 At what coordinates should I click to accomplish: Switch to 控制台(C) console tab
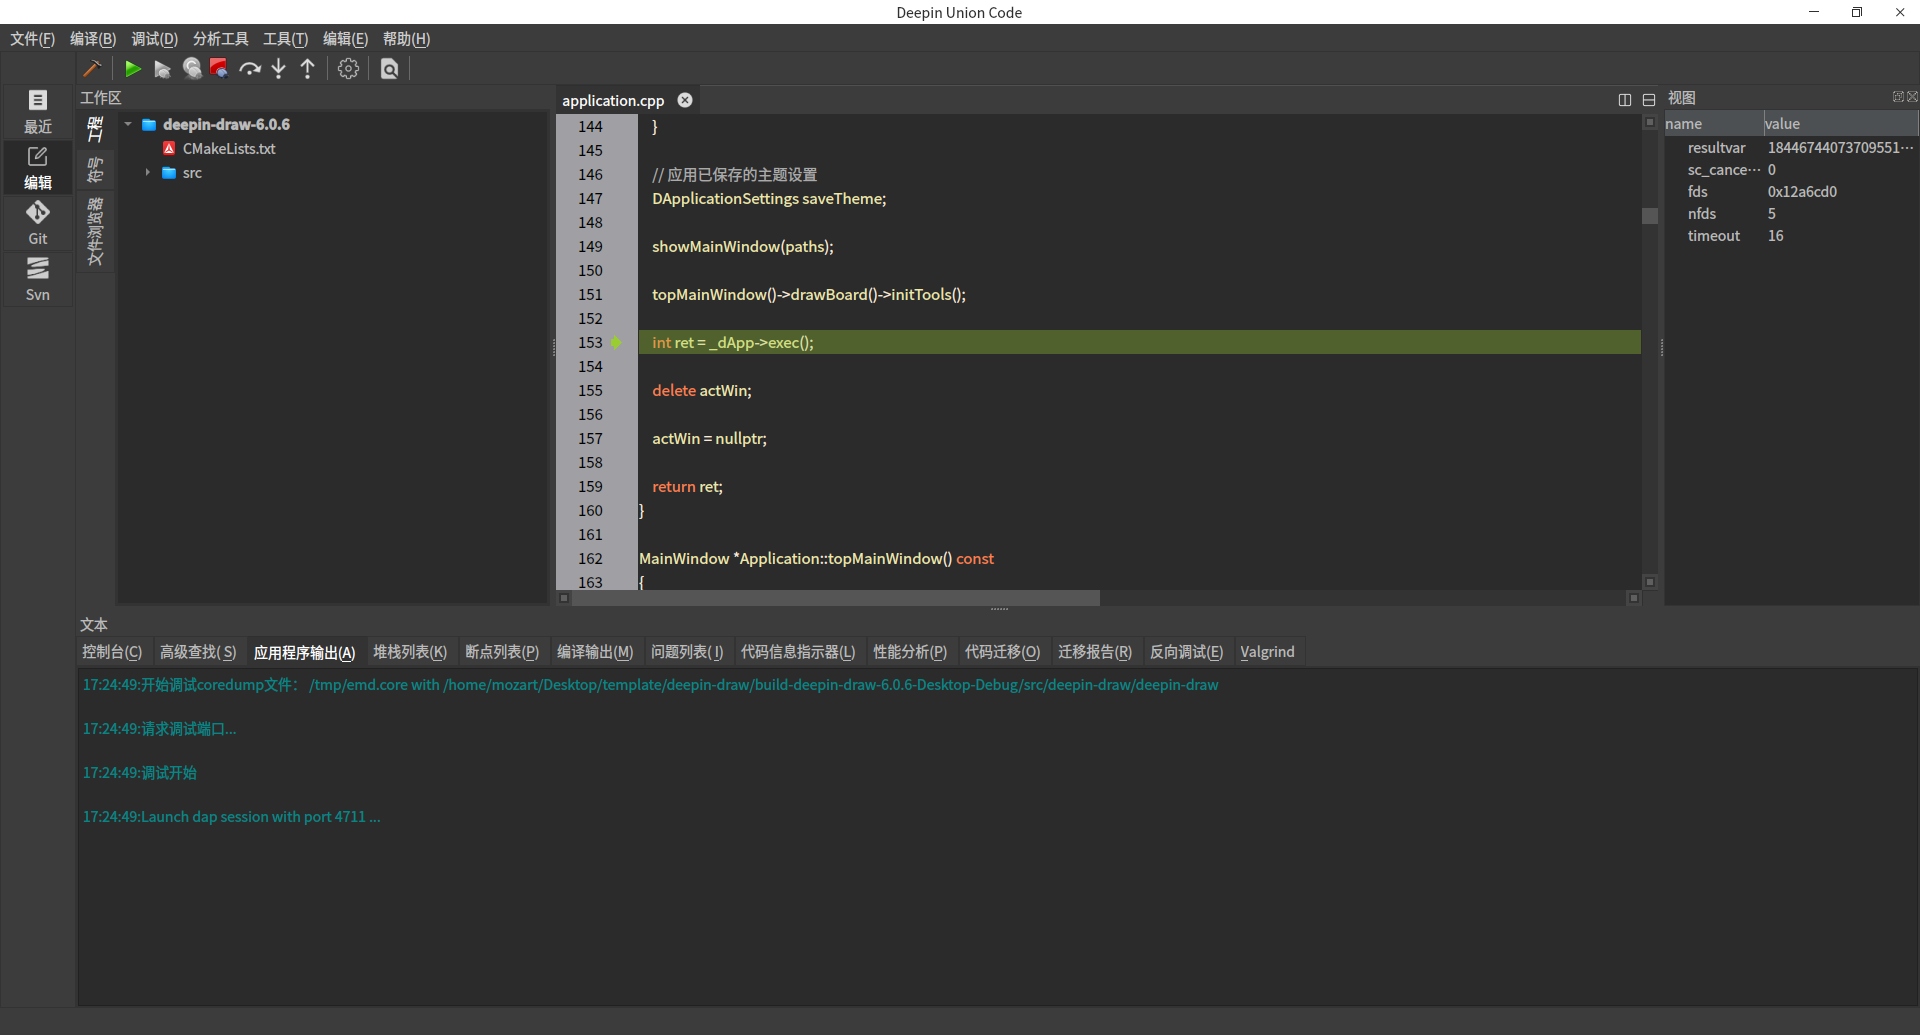tap(112, 652)
